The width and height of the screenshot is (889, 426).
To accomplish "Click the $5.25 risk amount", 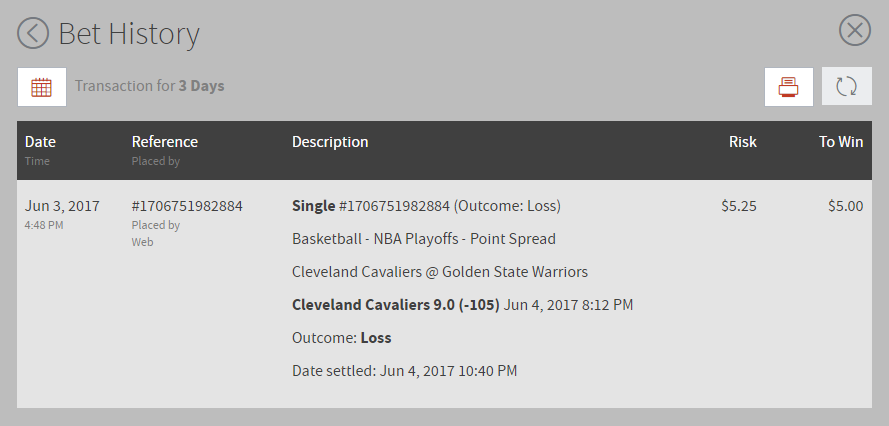I will (x=739, y=206).
